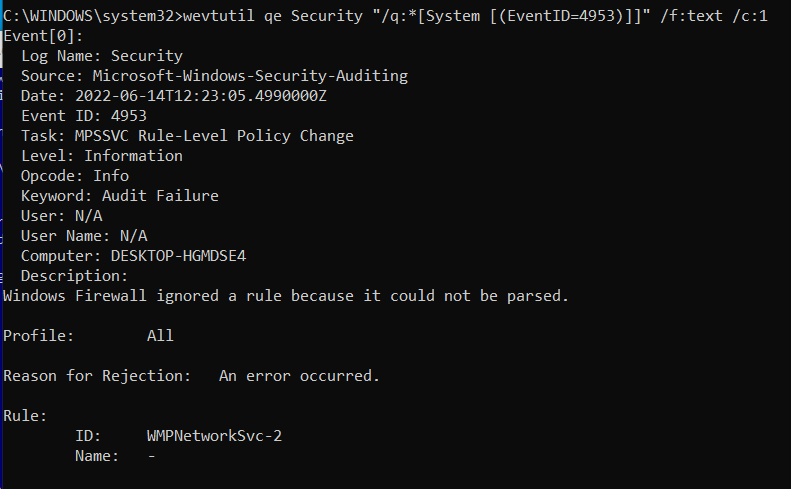Click the MPSSVC Rule-Level Policy Change text

tap(214, 136)
